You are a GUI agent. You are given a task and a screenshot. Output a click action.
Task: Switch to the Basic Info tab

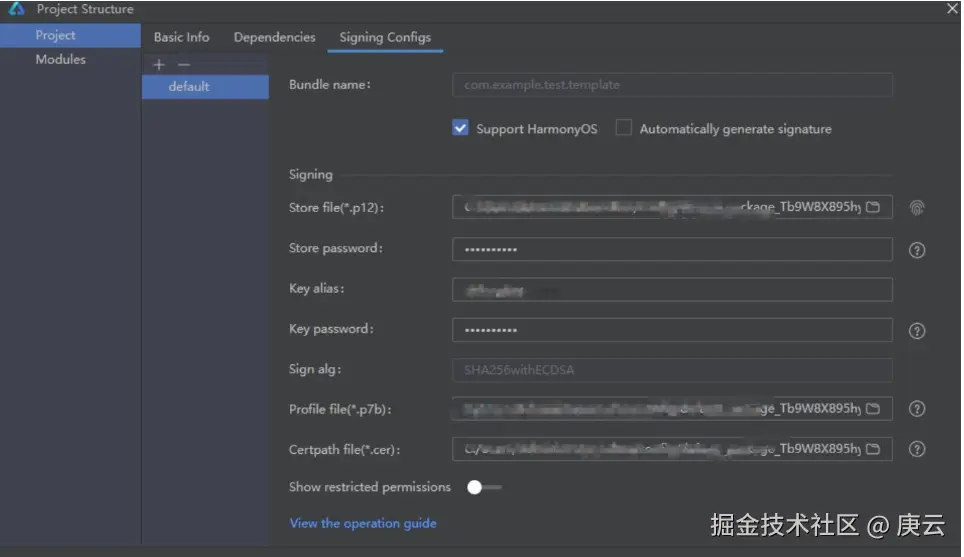click(181, 37)
